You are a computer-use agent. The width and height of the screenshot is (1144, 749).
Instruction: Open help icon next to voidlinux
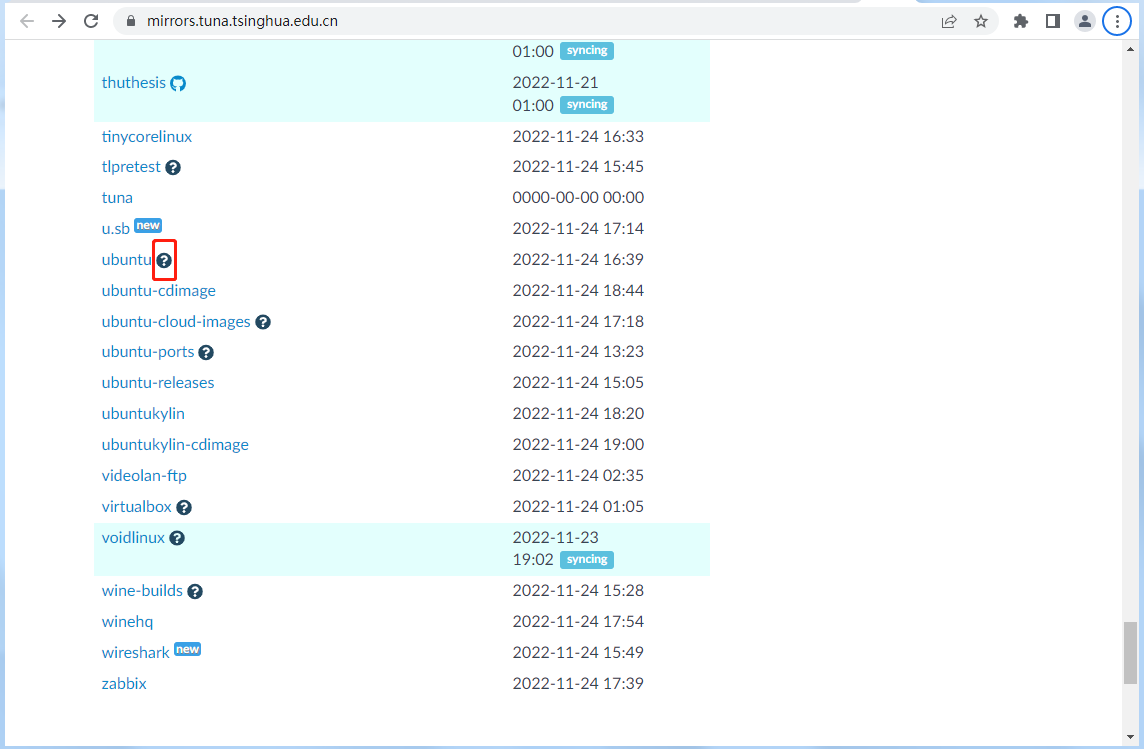tap(177, 538)
